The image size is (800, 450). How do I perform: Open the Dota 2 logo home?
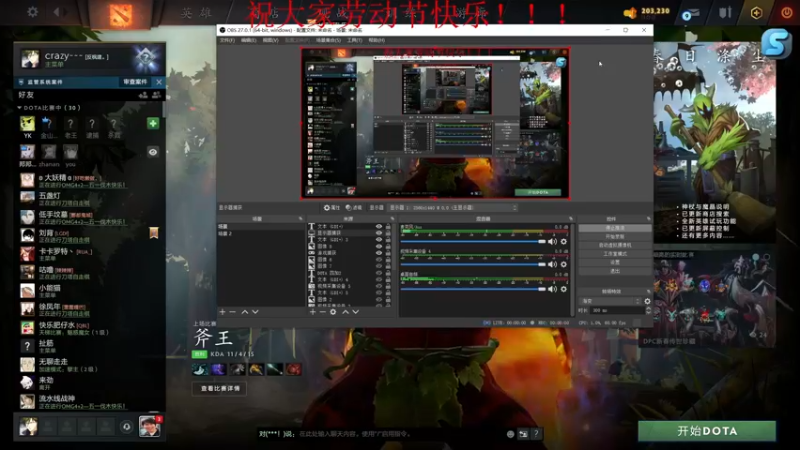(121, 14)
